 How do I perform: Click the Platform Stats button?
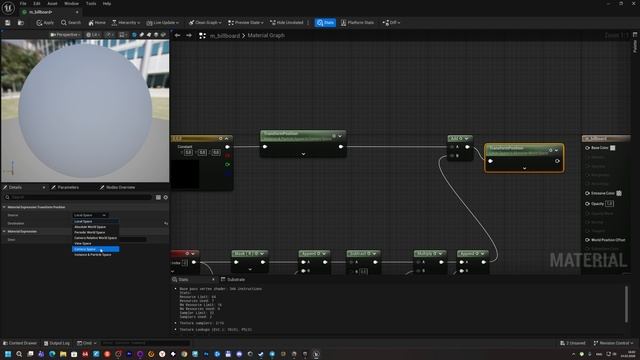pos(358,23)
